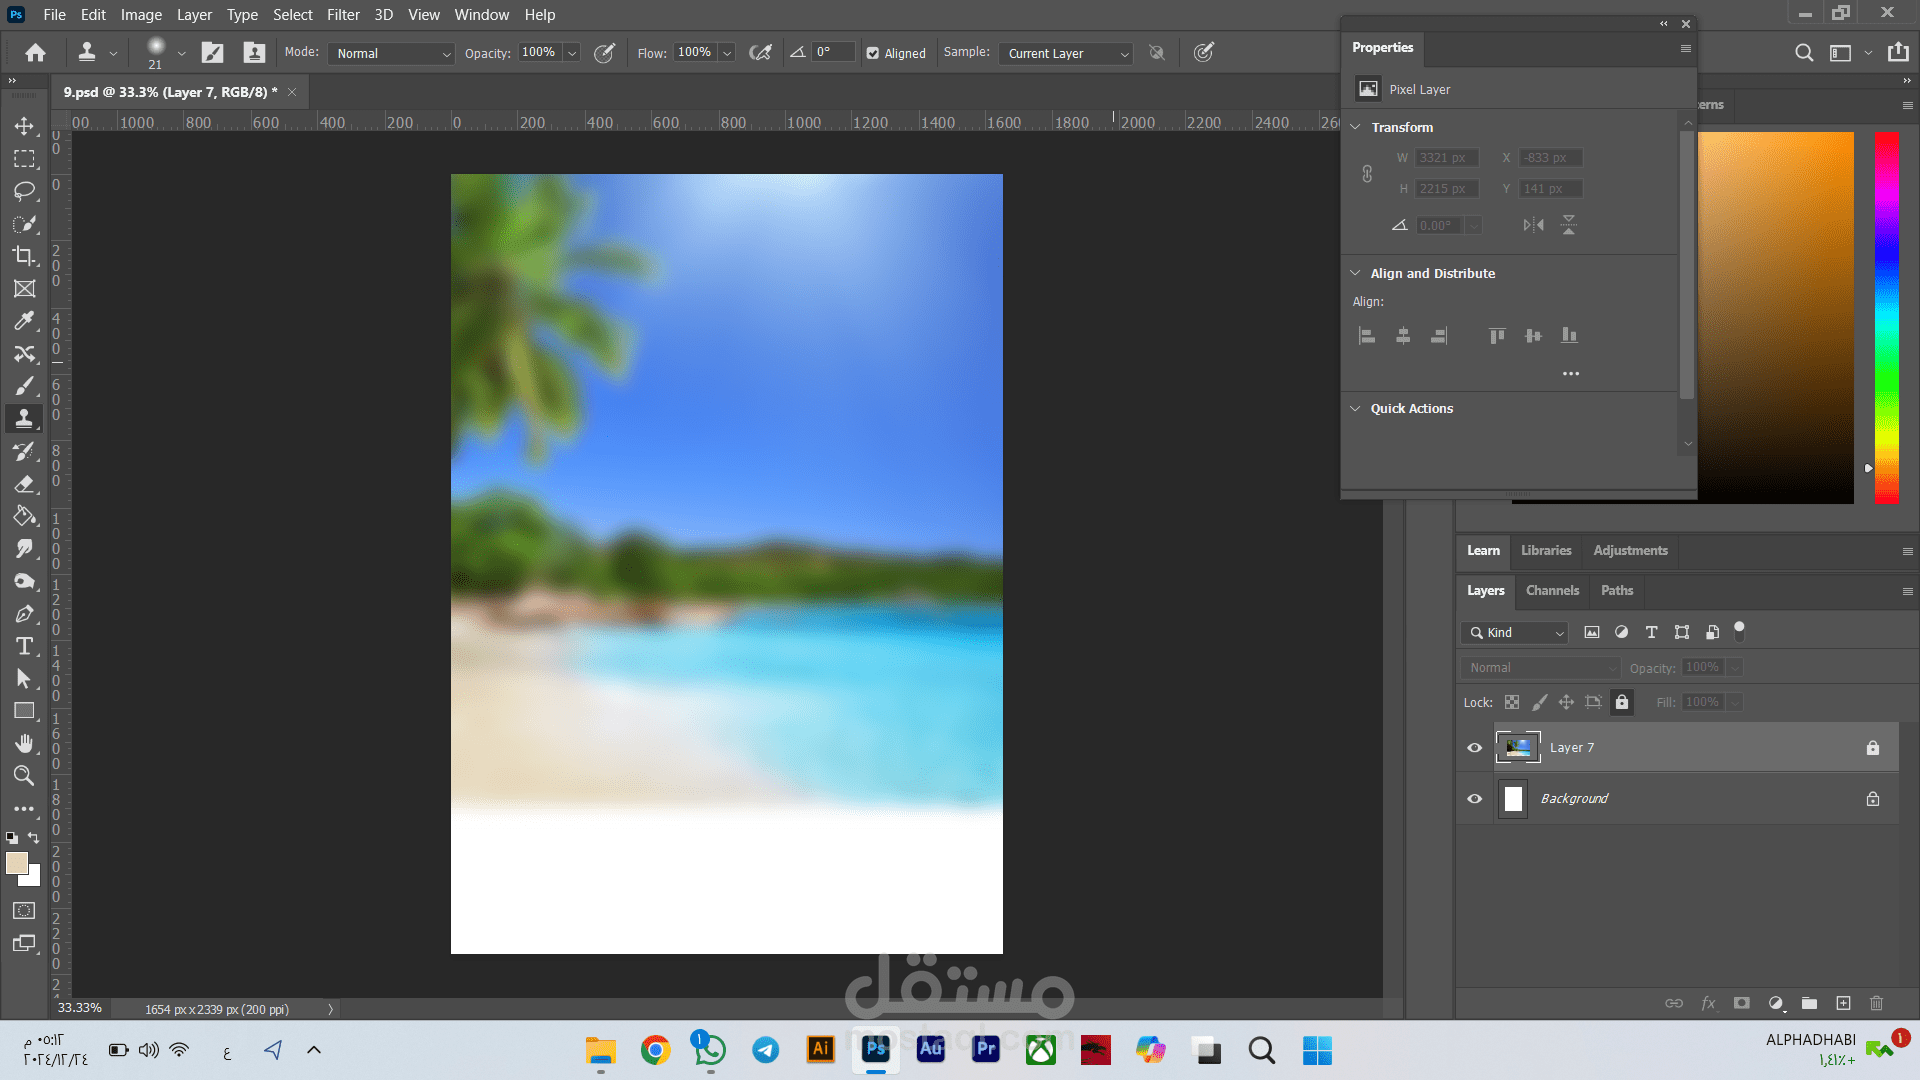This screenshot has height=1080, width=1920.
Task: Select the Pen tool
Action: pyautogui.click(x=24, y=614)
